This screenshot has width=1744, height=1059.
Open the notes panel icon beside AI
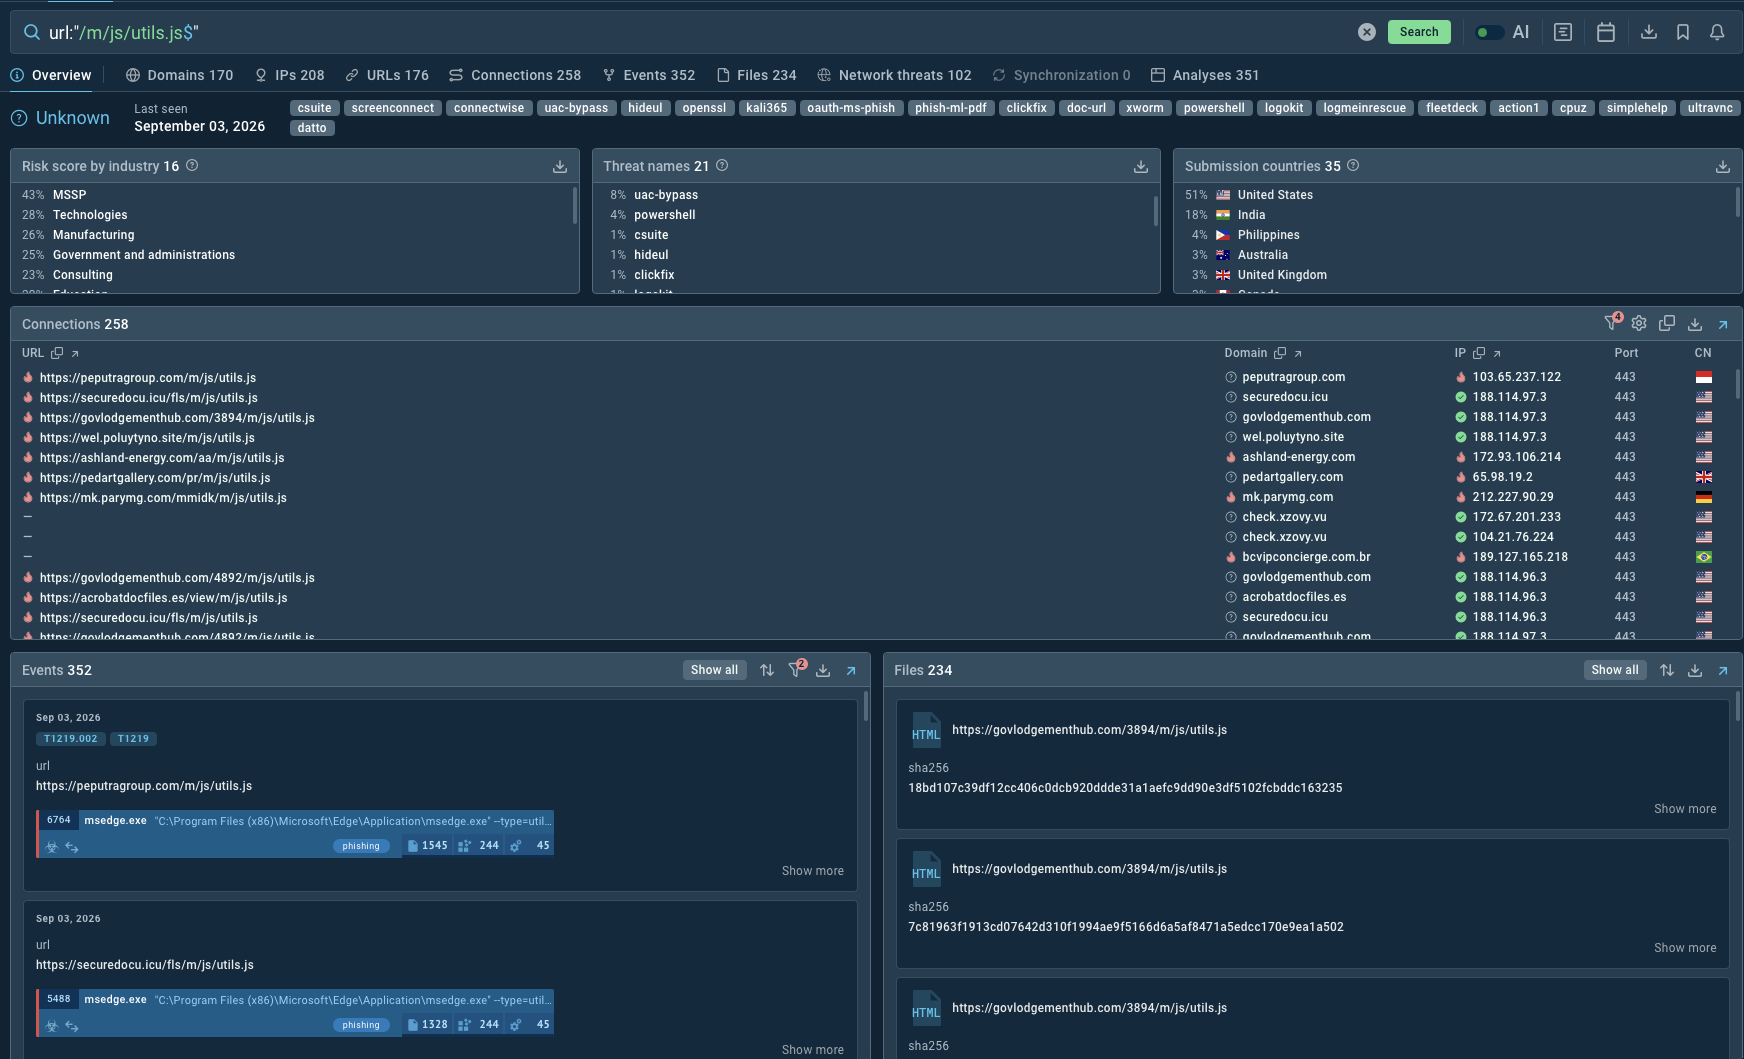coord(1563,32)
